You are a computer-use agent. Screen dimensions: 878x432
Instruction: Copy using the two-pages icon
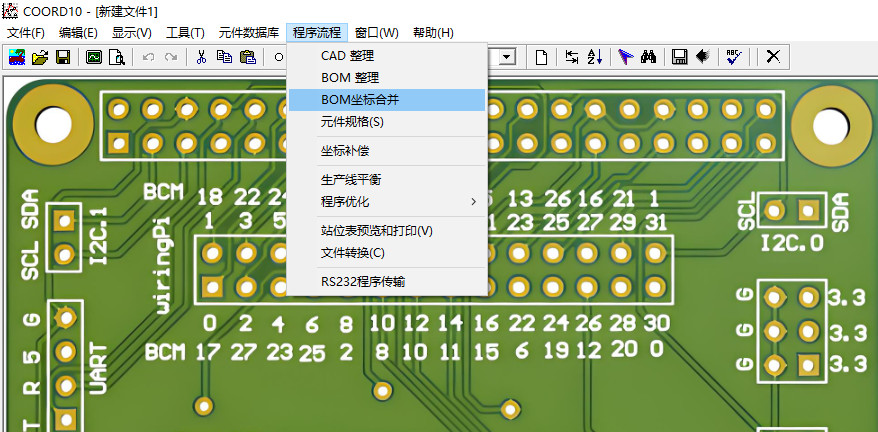point(225,57)
